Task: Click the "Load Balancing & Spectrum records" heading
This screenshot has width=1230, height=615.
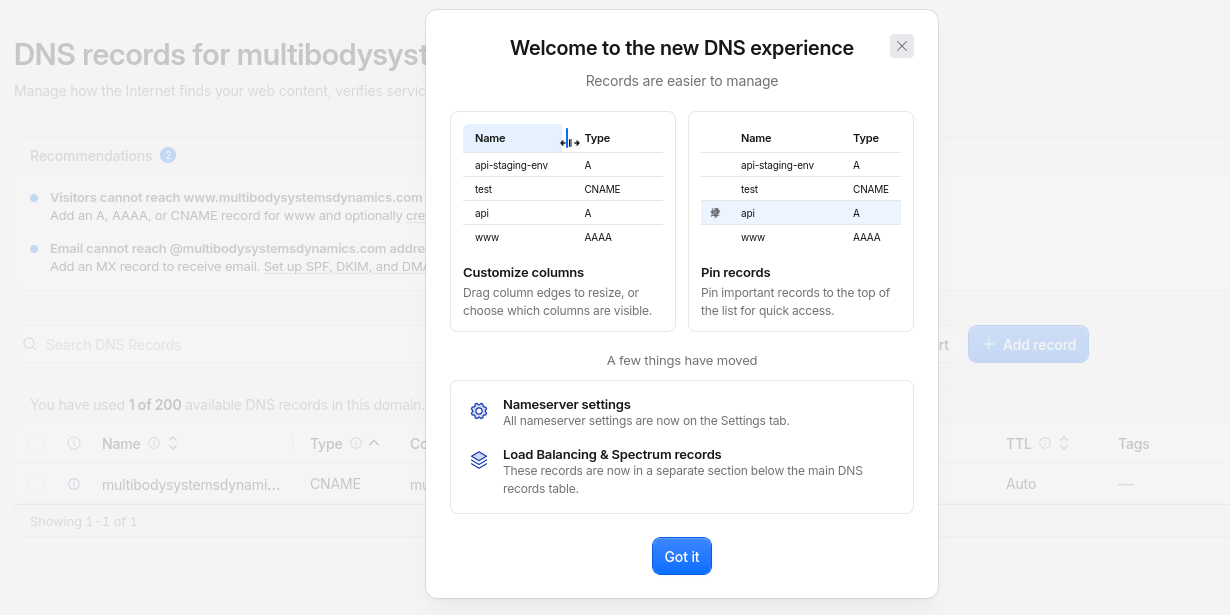Action: (612, 455)
